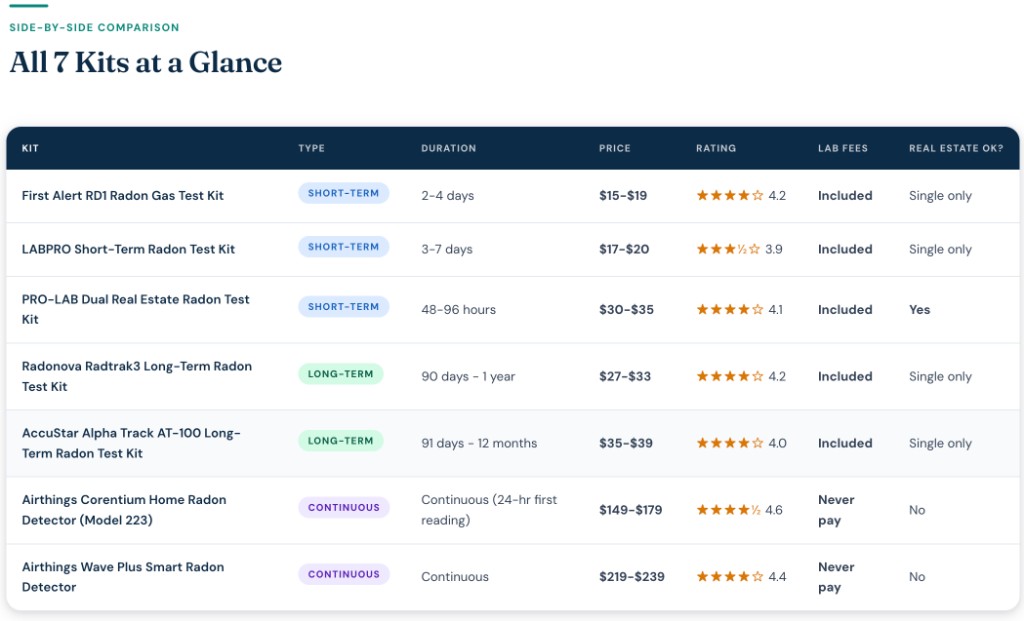Click the LABPRO 3.9 star rating
This screenshot has height=621, width=1024.
(x=739, y=249)
